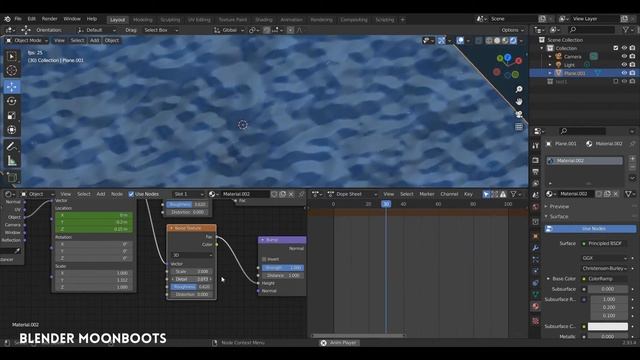This screenshot has width=640, height=360.
Task: Click the Blender logo menu icon
Action: pyautogui.click(x=7, y=19)
